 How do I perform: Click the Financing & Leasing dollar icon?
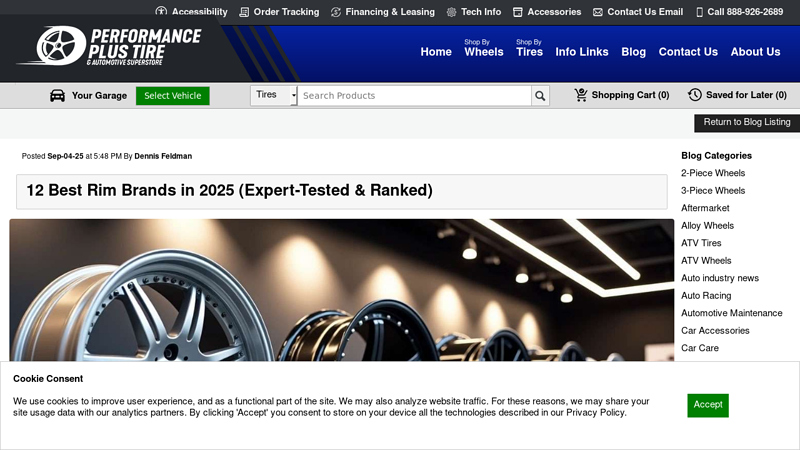(336, 12)
